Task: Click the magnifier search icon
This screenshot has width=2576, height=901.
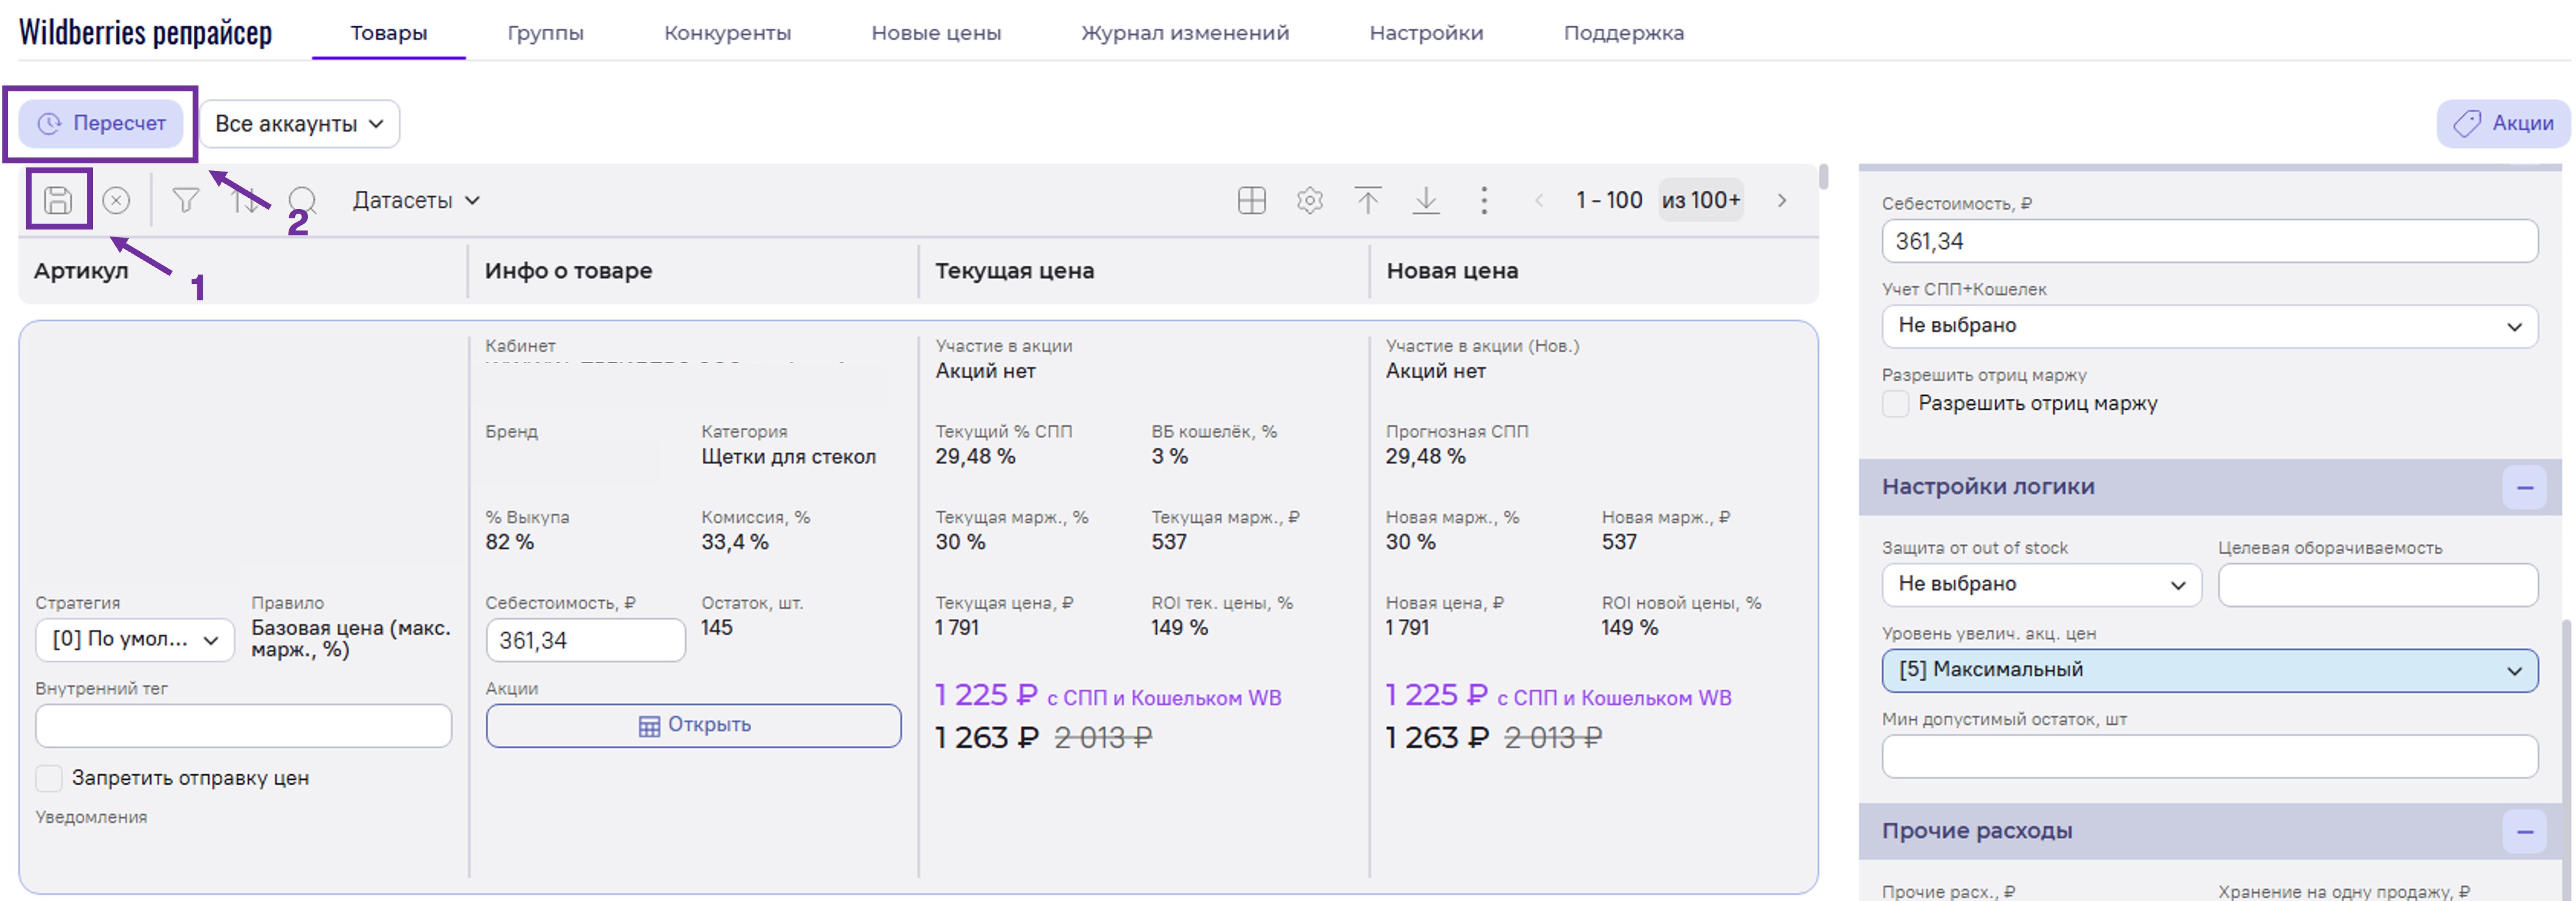Action: click(302, 200)
